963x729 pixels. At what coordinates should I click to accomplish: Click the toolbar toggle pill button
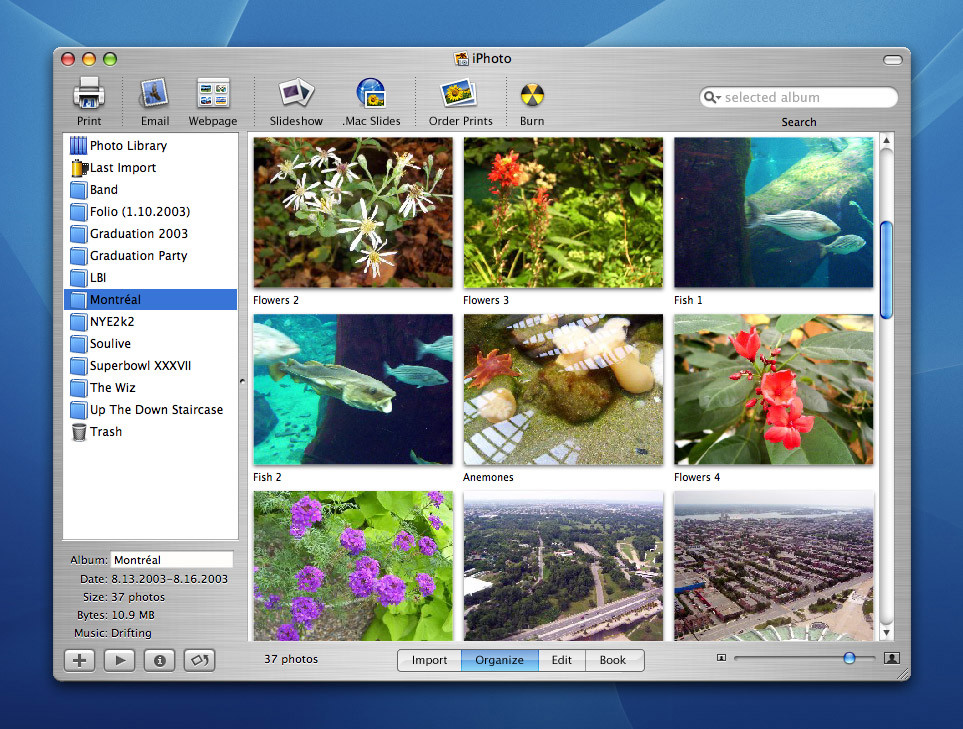coord(892,60)
